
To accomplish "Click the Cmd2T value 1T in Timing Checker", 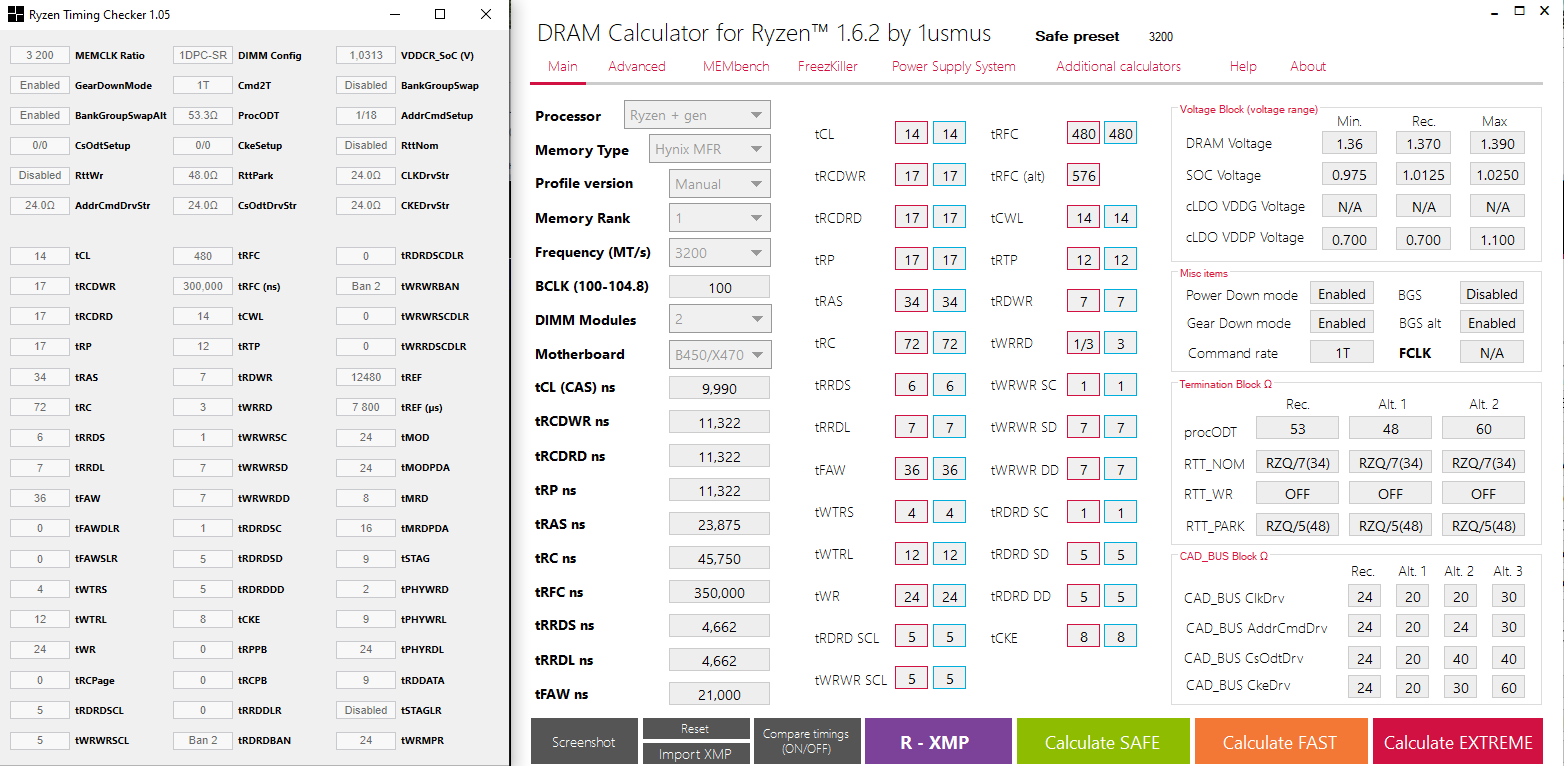I will click(203, 85).
